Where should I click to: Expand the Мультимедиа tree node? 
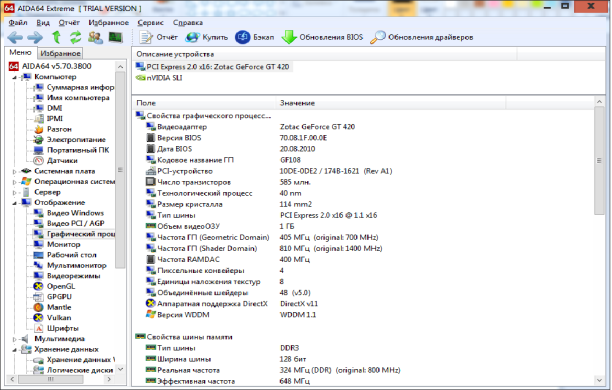[x=14, y=339]
